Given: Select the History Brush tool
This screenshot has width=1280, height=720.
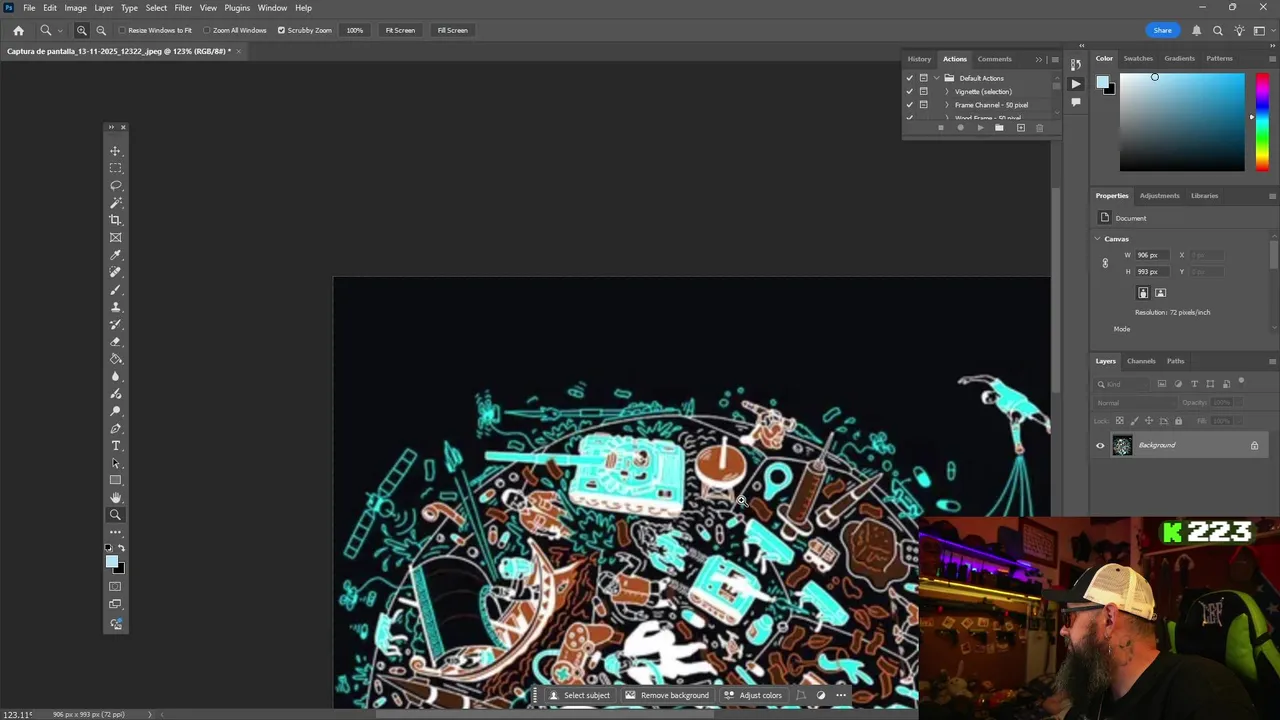Looking at the screenshot, I should (x=115, y=324).
